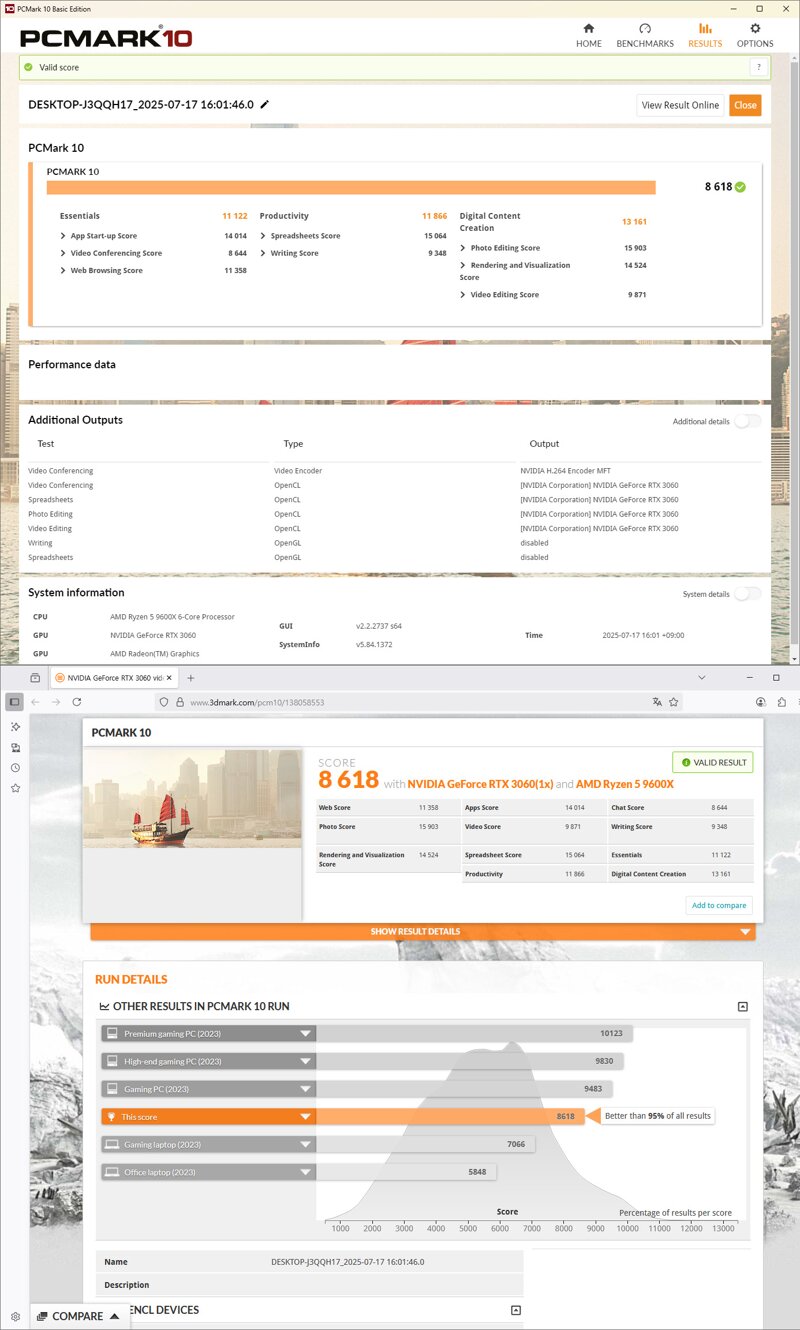Click the browser translate page icon

657,702
